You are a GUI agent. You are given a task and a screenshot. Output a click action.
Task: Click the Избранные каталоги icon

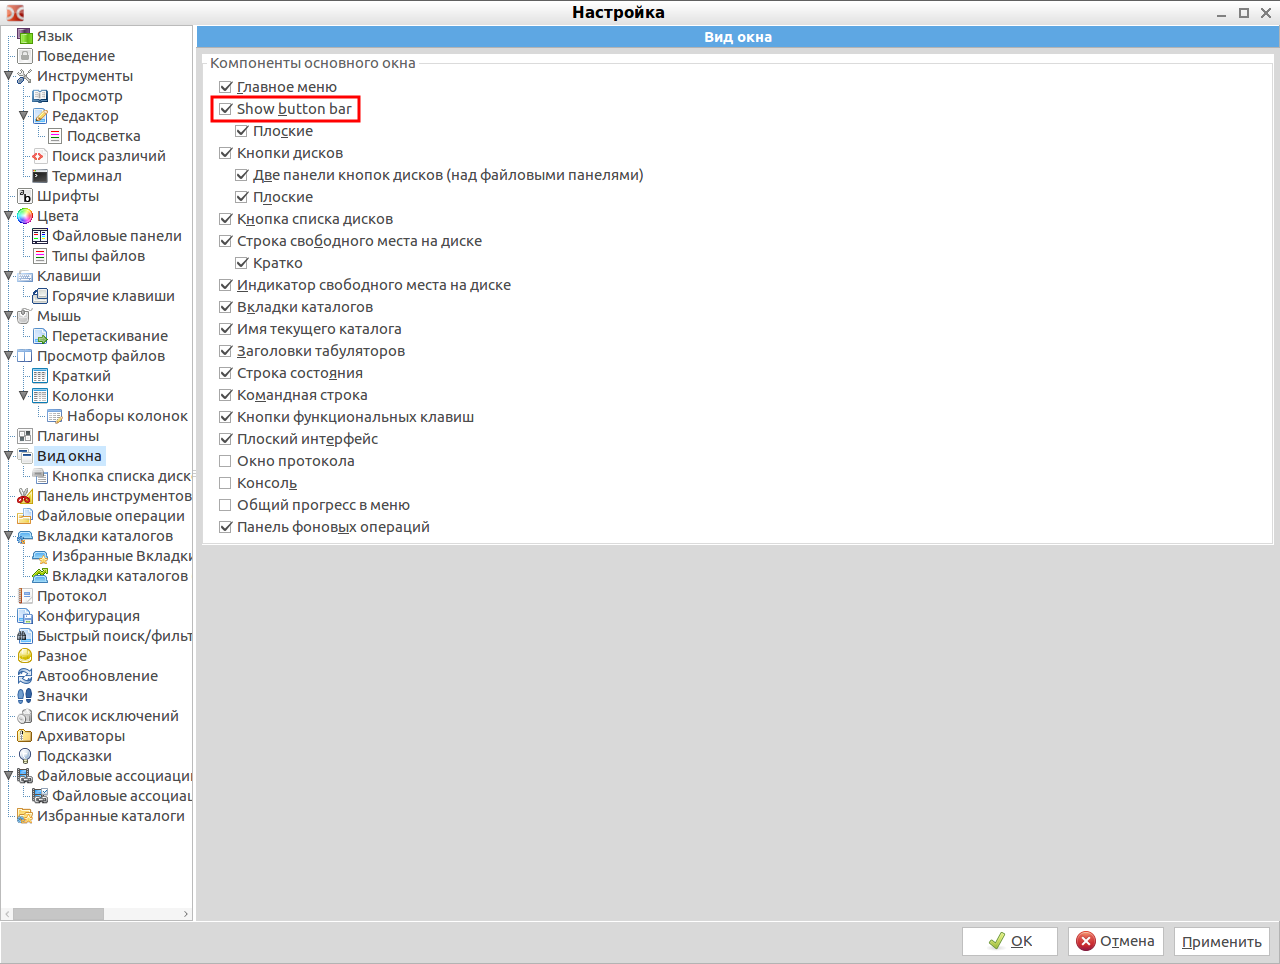coord(25,816)
